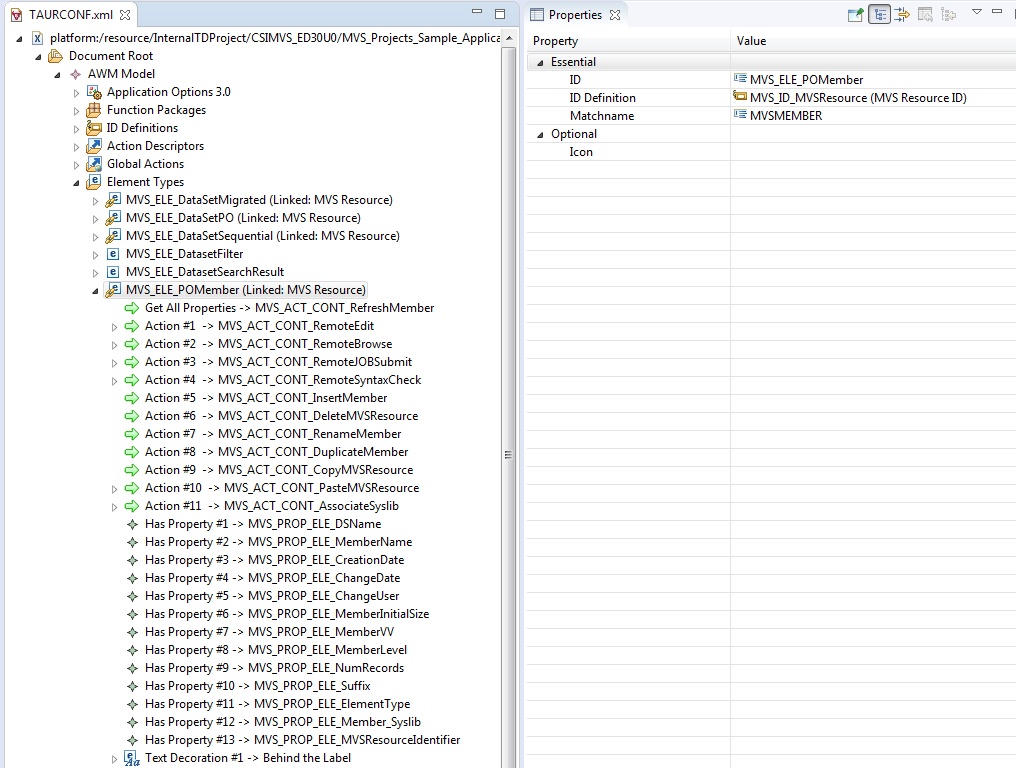The image size is (1016, 768).
Task: Click the Global Actions icon
Action: pyautogui.click(x=94, y=164)
